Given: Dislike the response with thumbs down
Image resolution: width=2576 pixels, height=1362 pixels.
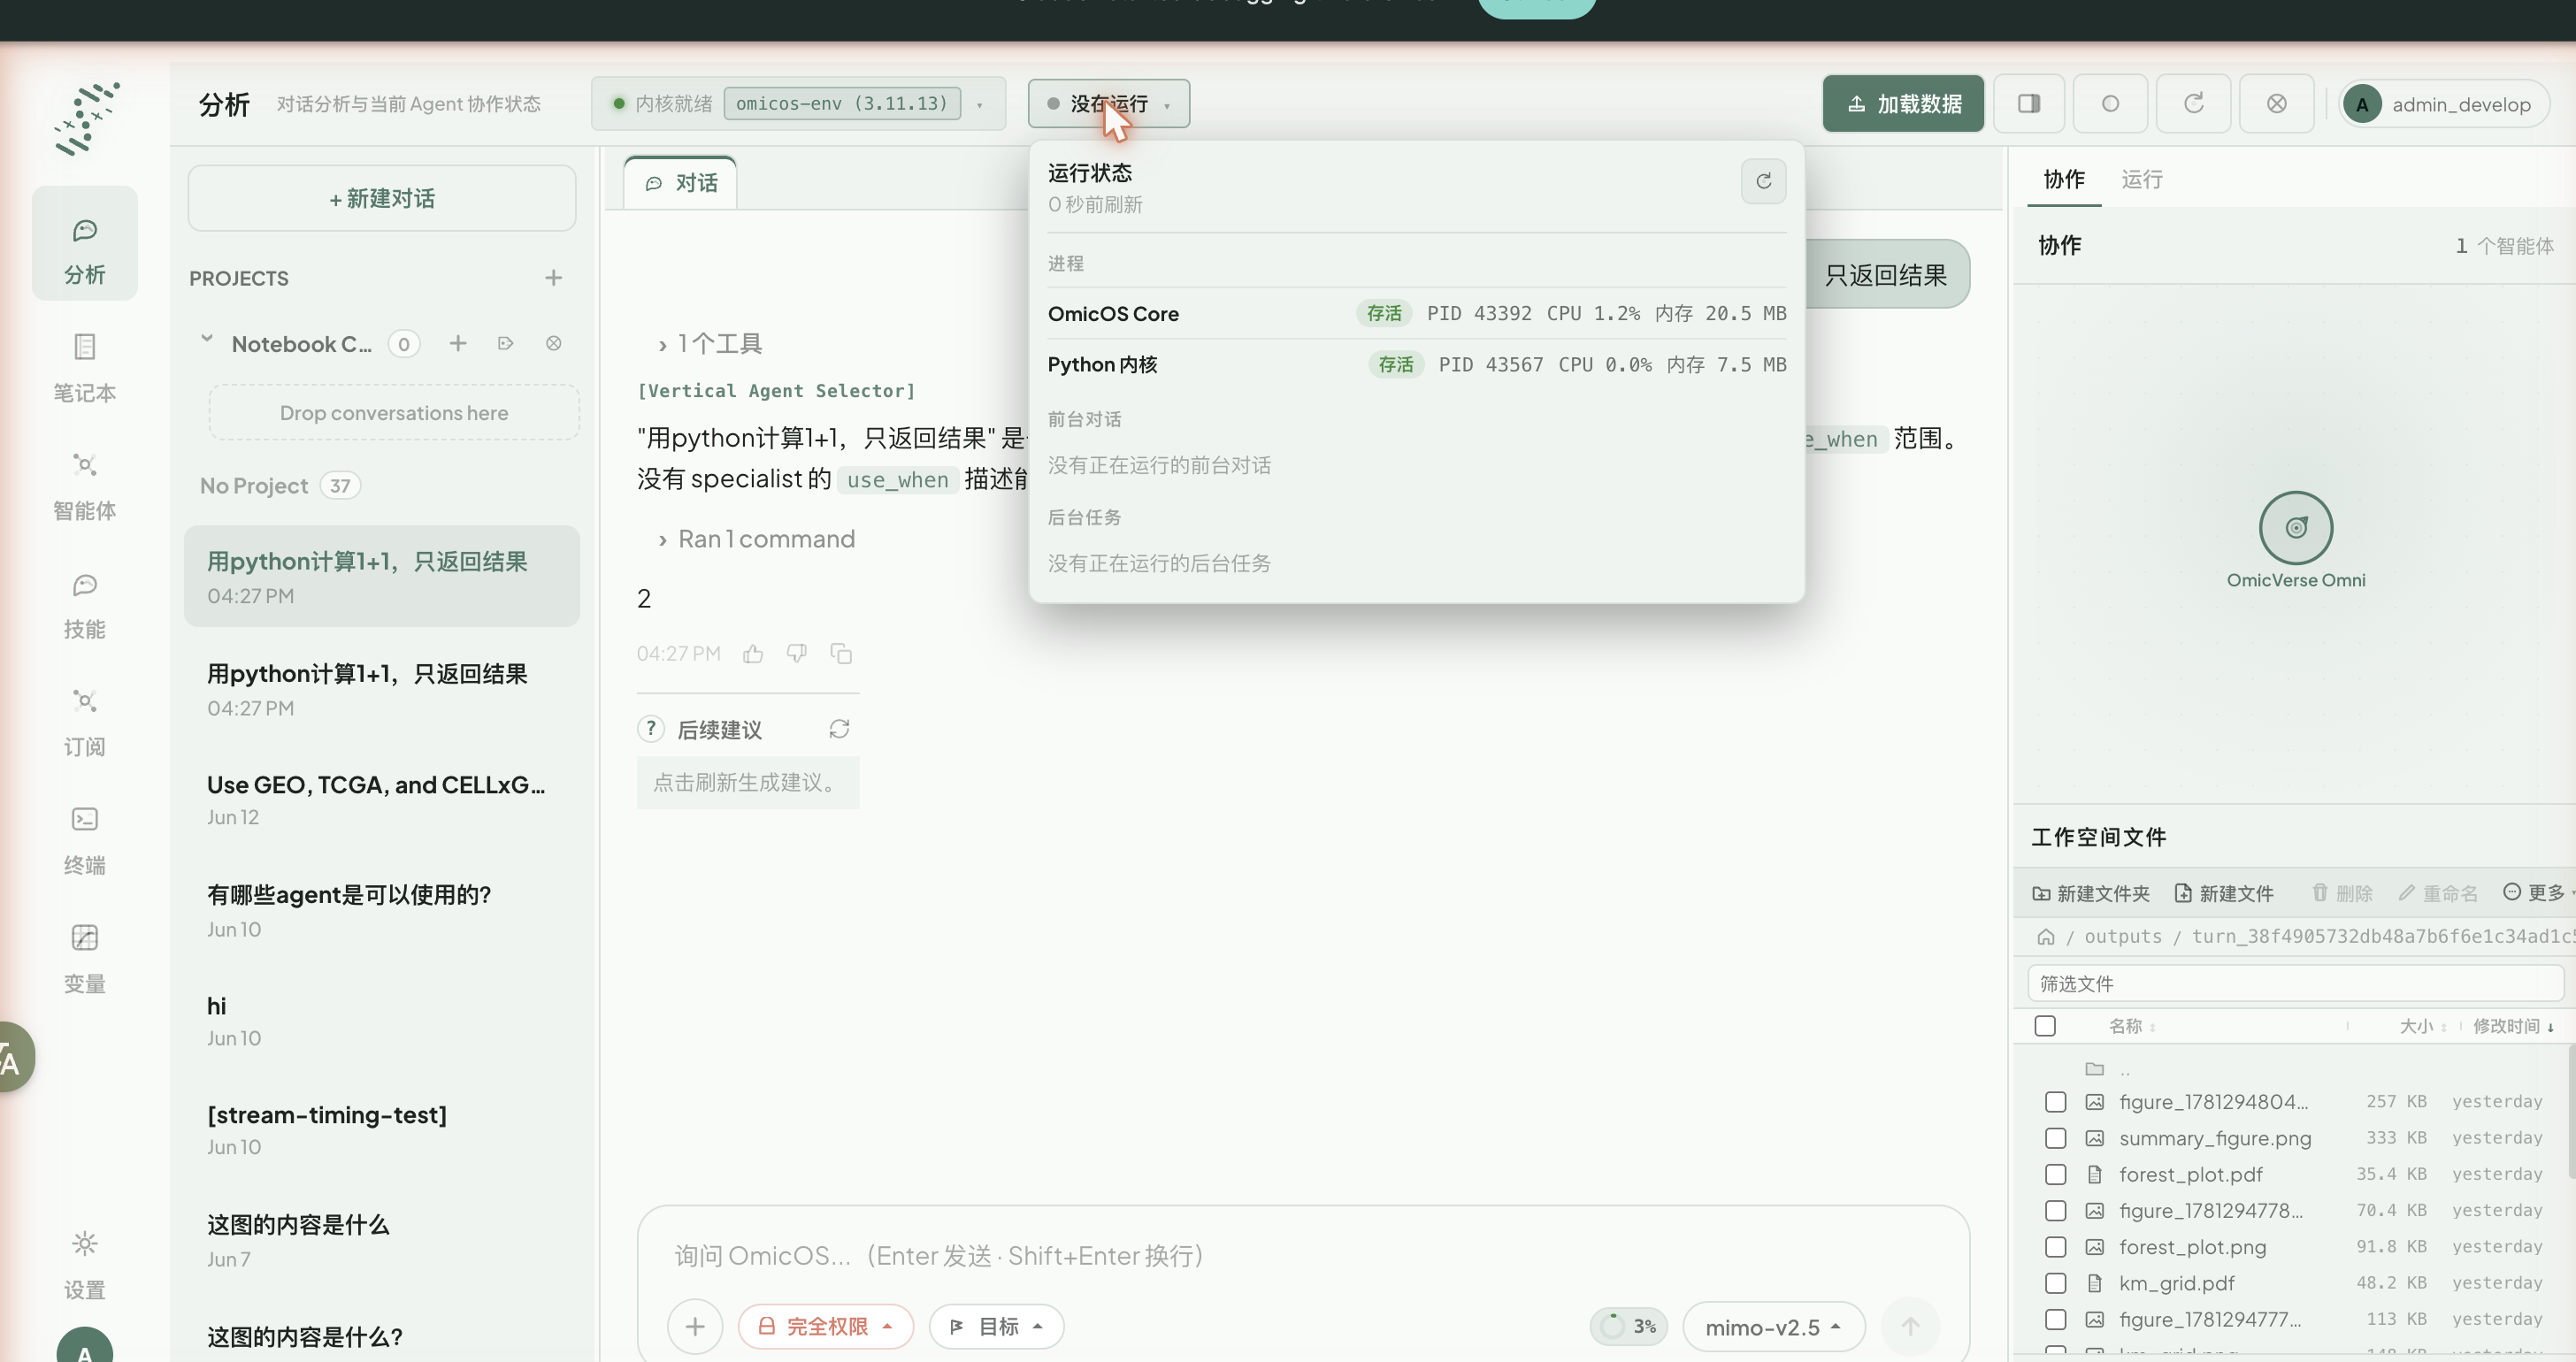Looking at the screenshot, I should (797, 653).
